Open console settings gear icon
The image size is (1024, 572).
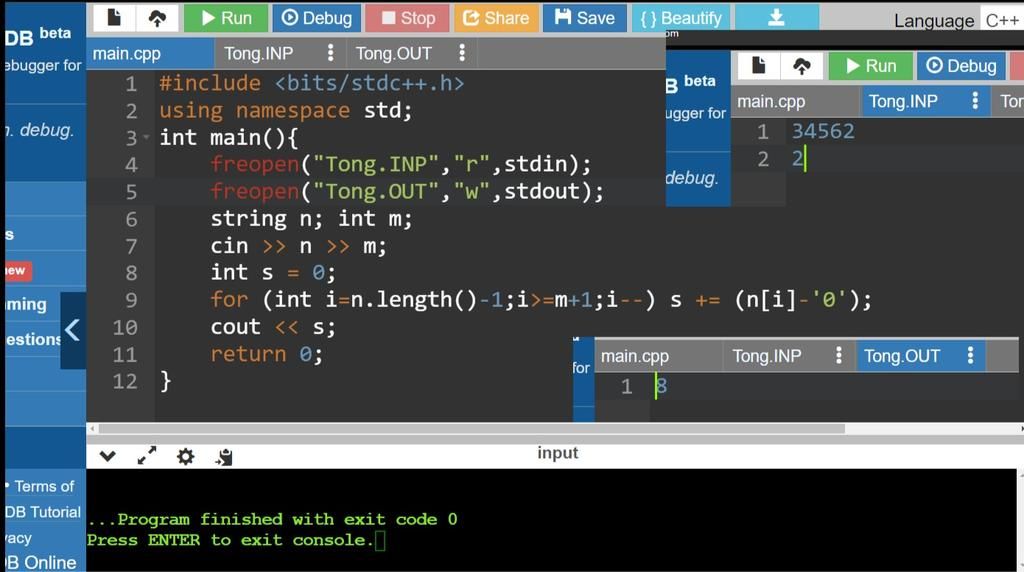(x=185, y=456)
